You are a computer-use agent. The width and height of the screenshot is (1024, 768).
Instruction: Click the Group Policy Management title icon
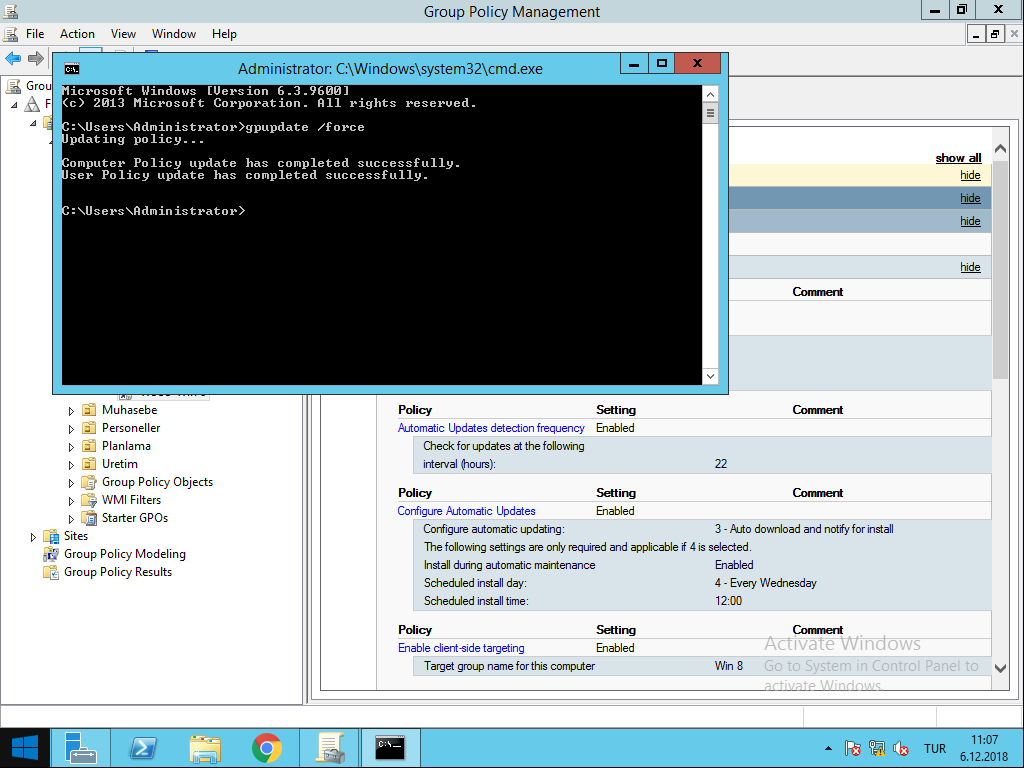click(10, 11)
